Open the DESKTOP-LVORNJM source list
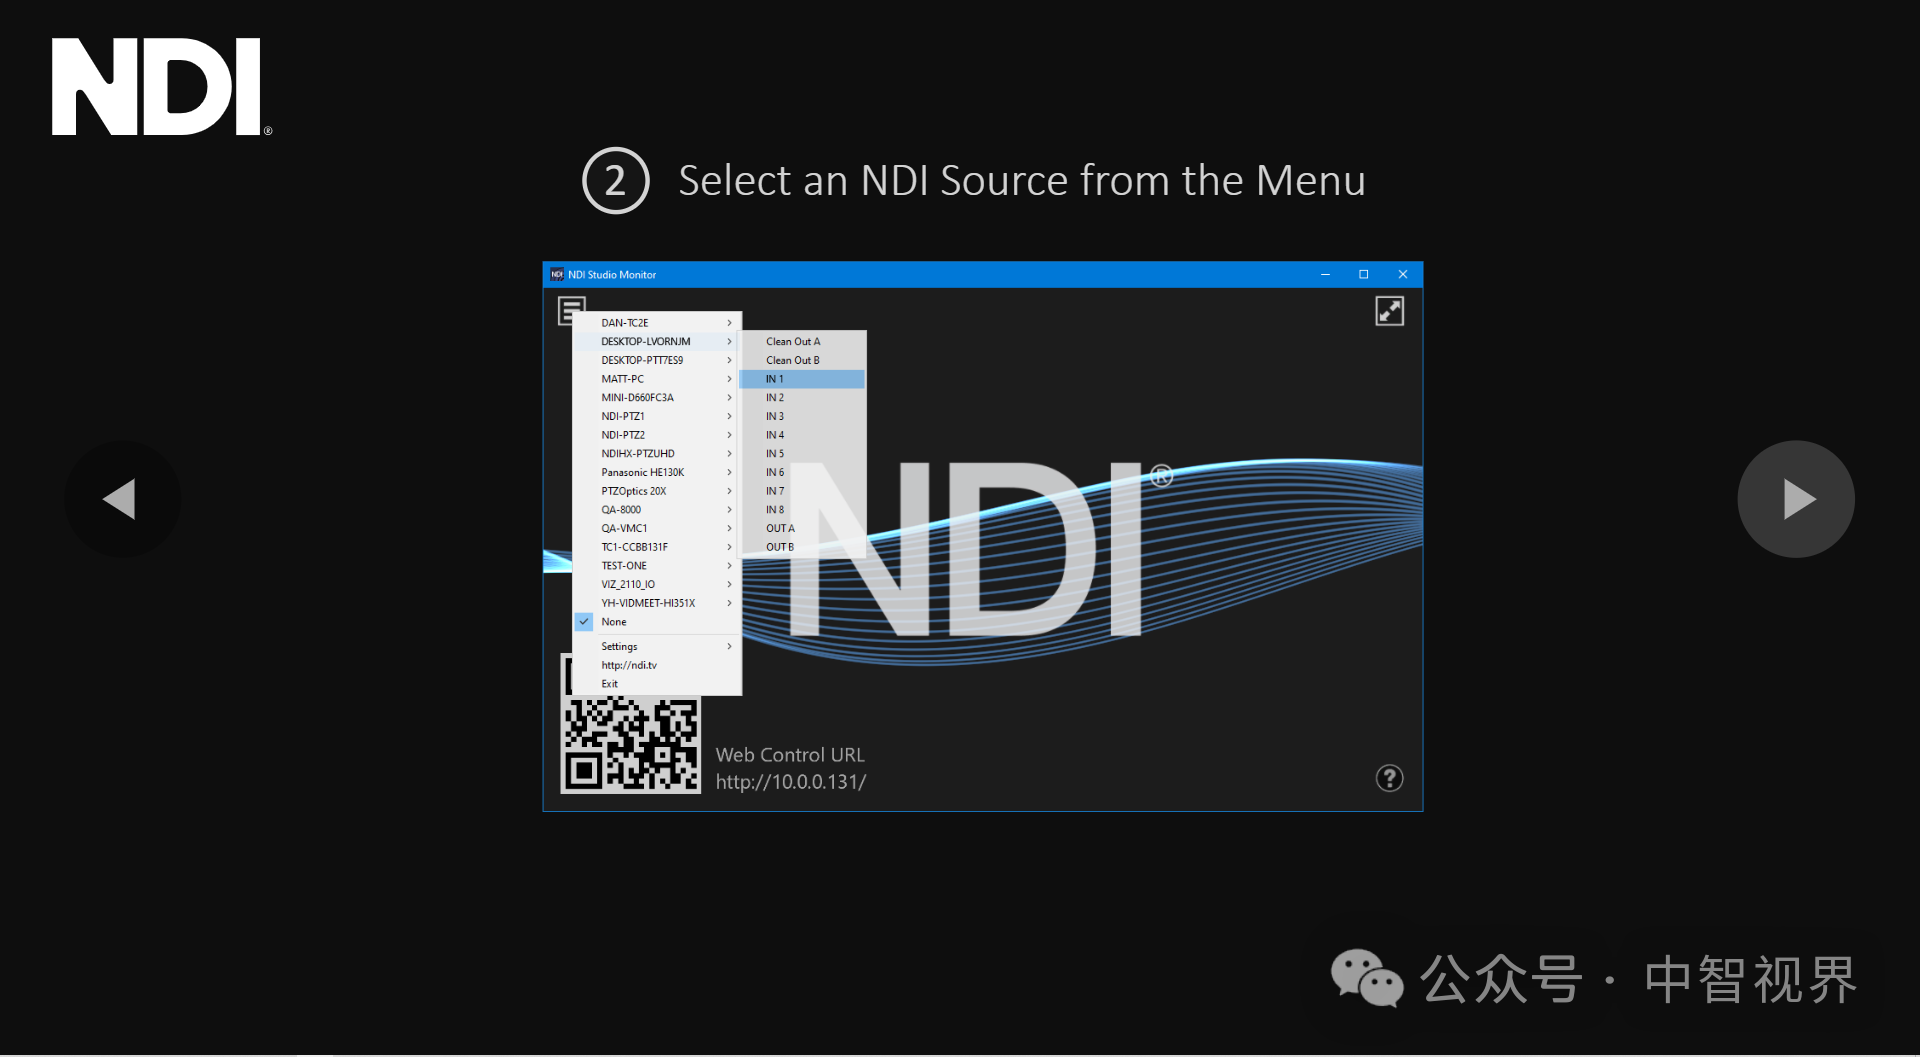1920x1057 pixels. pos(645,341)
